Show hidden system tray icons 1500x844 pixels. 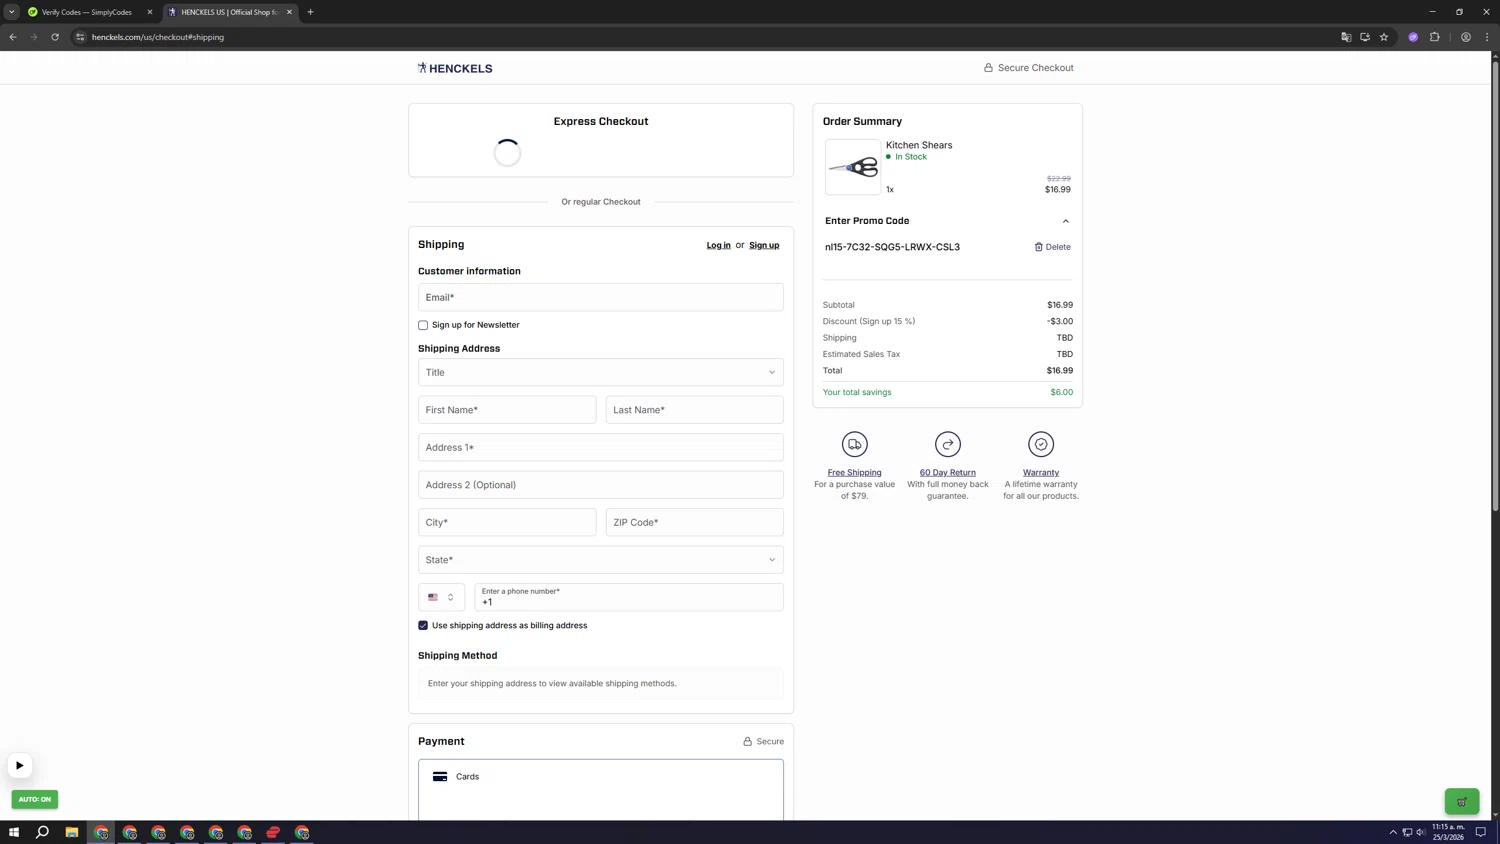pos(1393,832)
